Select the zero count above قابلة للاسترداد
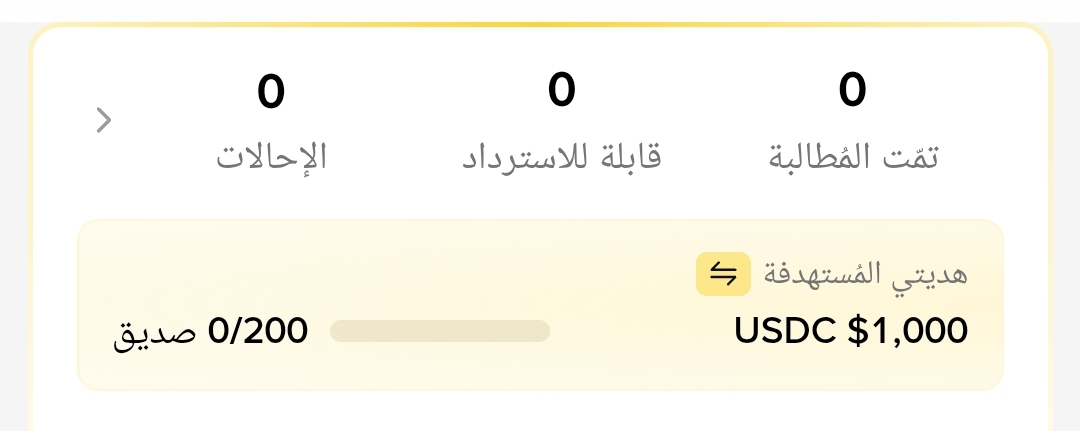This screenshot has height=431, width=1080. 561,91
